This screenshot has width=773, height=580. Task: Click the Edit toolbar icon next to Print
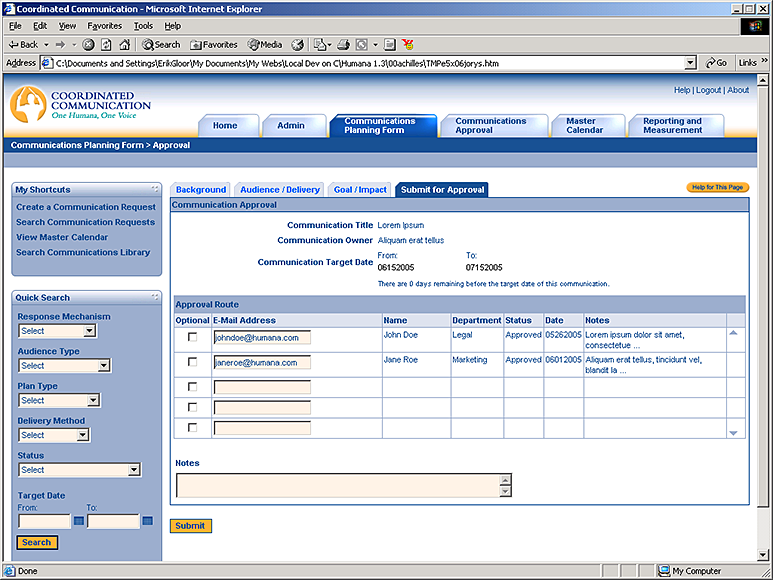tap(362, 45)
